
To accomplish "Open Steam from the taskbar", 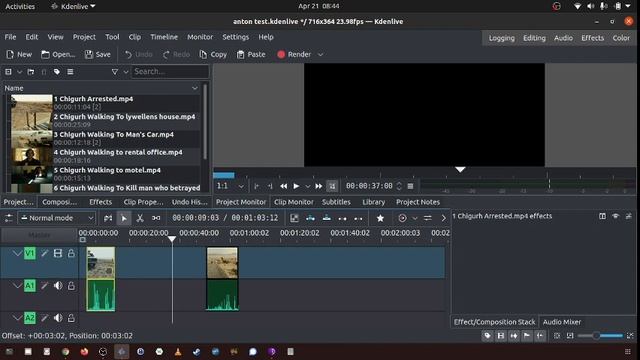I will pyautogui.click(x=197, y=351).
